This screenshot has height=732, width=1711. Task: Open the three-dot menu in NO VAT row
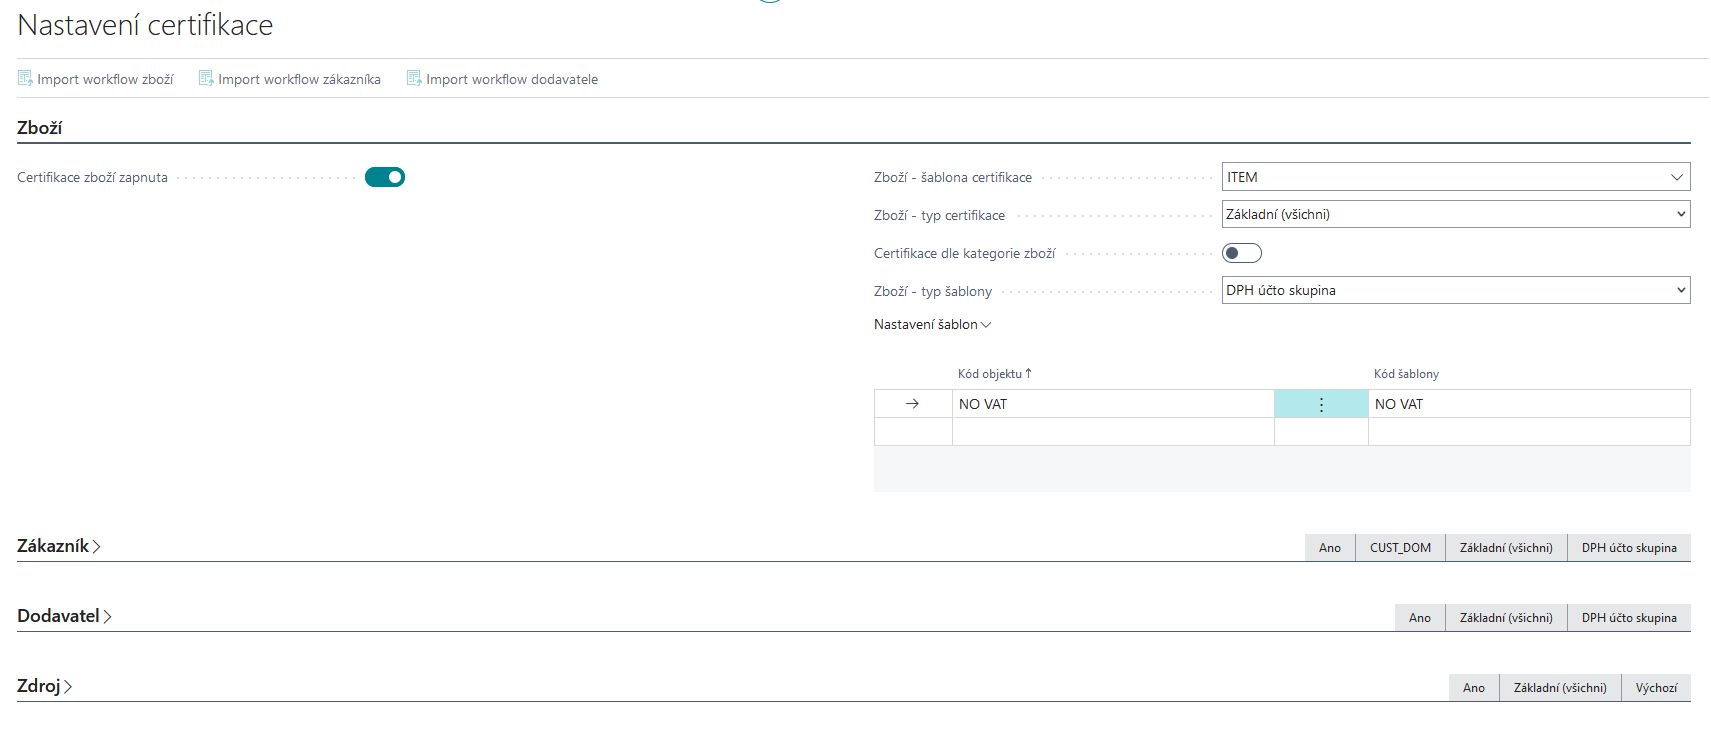pyautogui.click(x=1321, y=404)
